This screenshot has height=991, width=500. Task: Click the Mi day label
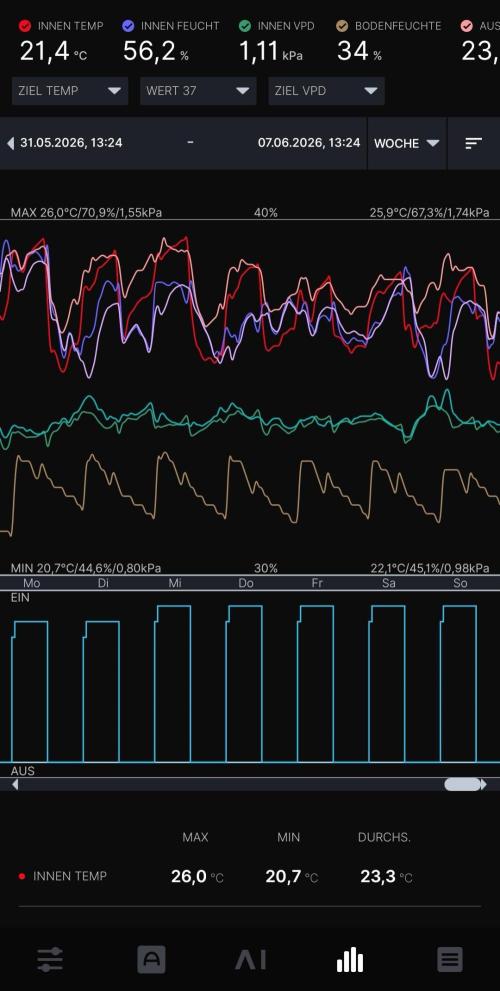tap(175, 583)
